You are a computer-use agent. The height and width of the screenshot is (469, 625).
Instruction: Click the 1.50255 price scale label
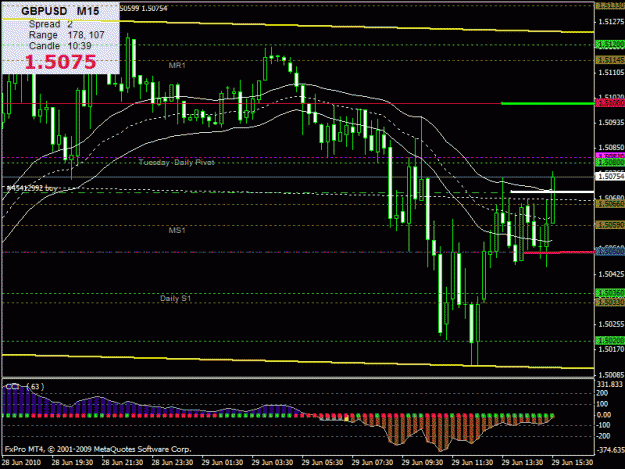tap(611, 324)
